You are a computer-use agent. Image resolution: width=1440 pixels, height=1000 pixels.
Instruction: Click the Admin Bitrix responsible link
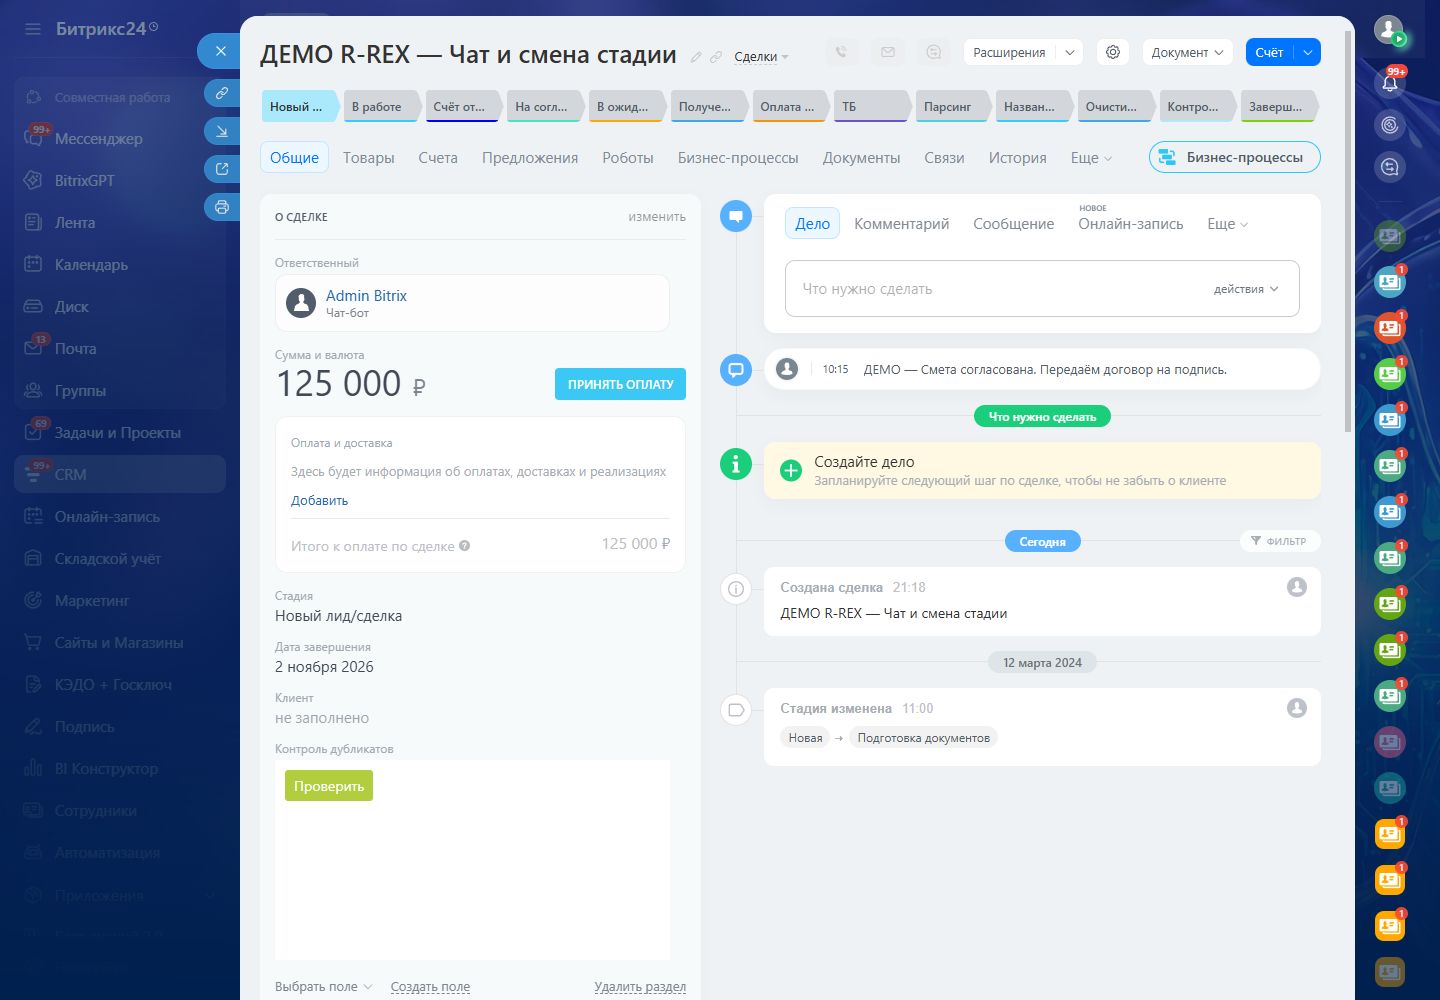point(366,296)
